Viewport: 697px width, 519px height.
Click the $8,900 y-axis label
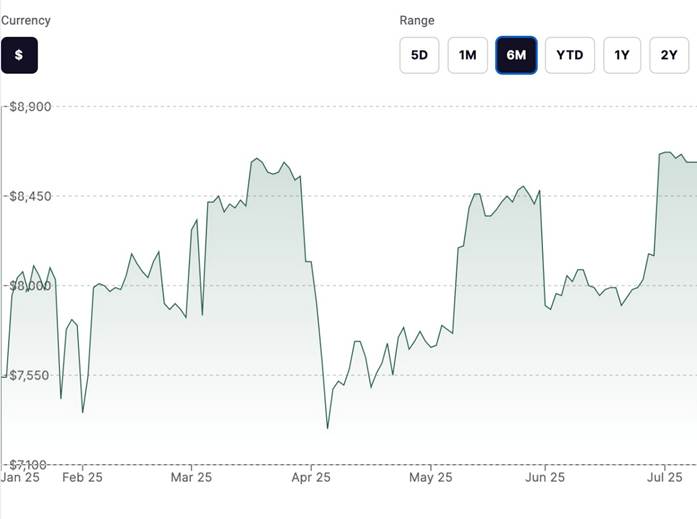click(x=29, y=106)
